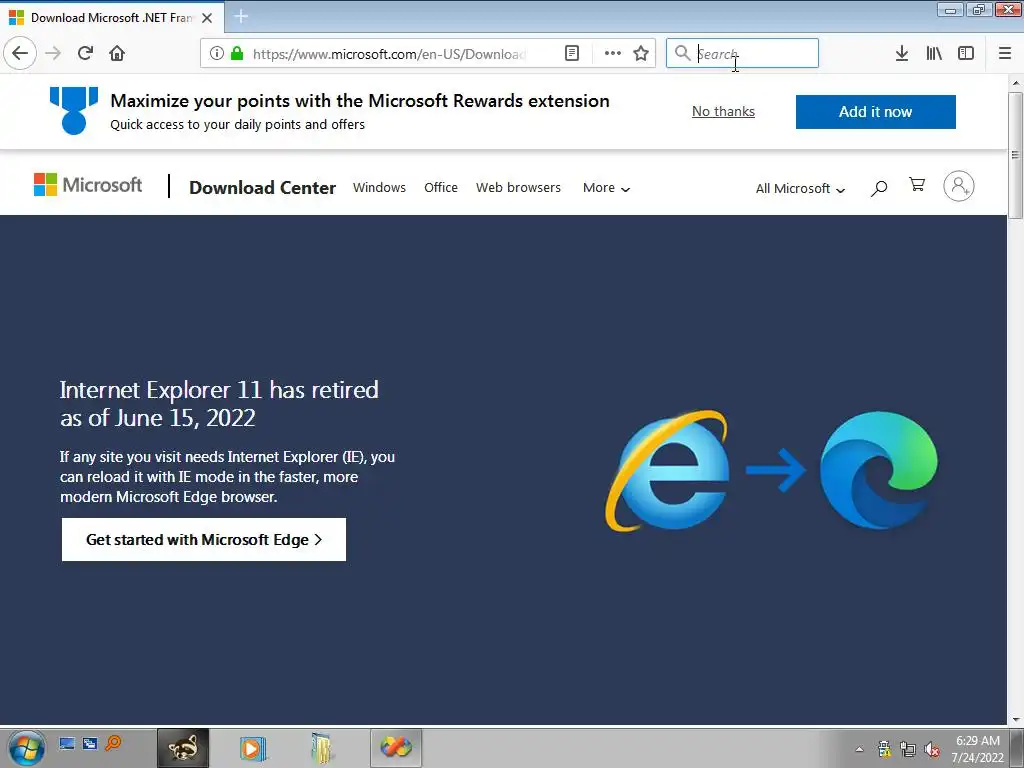The image size is (1024, 768).
Task: Click the green secure connection padlock
Action: (x=237, y=53)
